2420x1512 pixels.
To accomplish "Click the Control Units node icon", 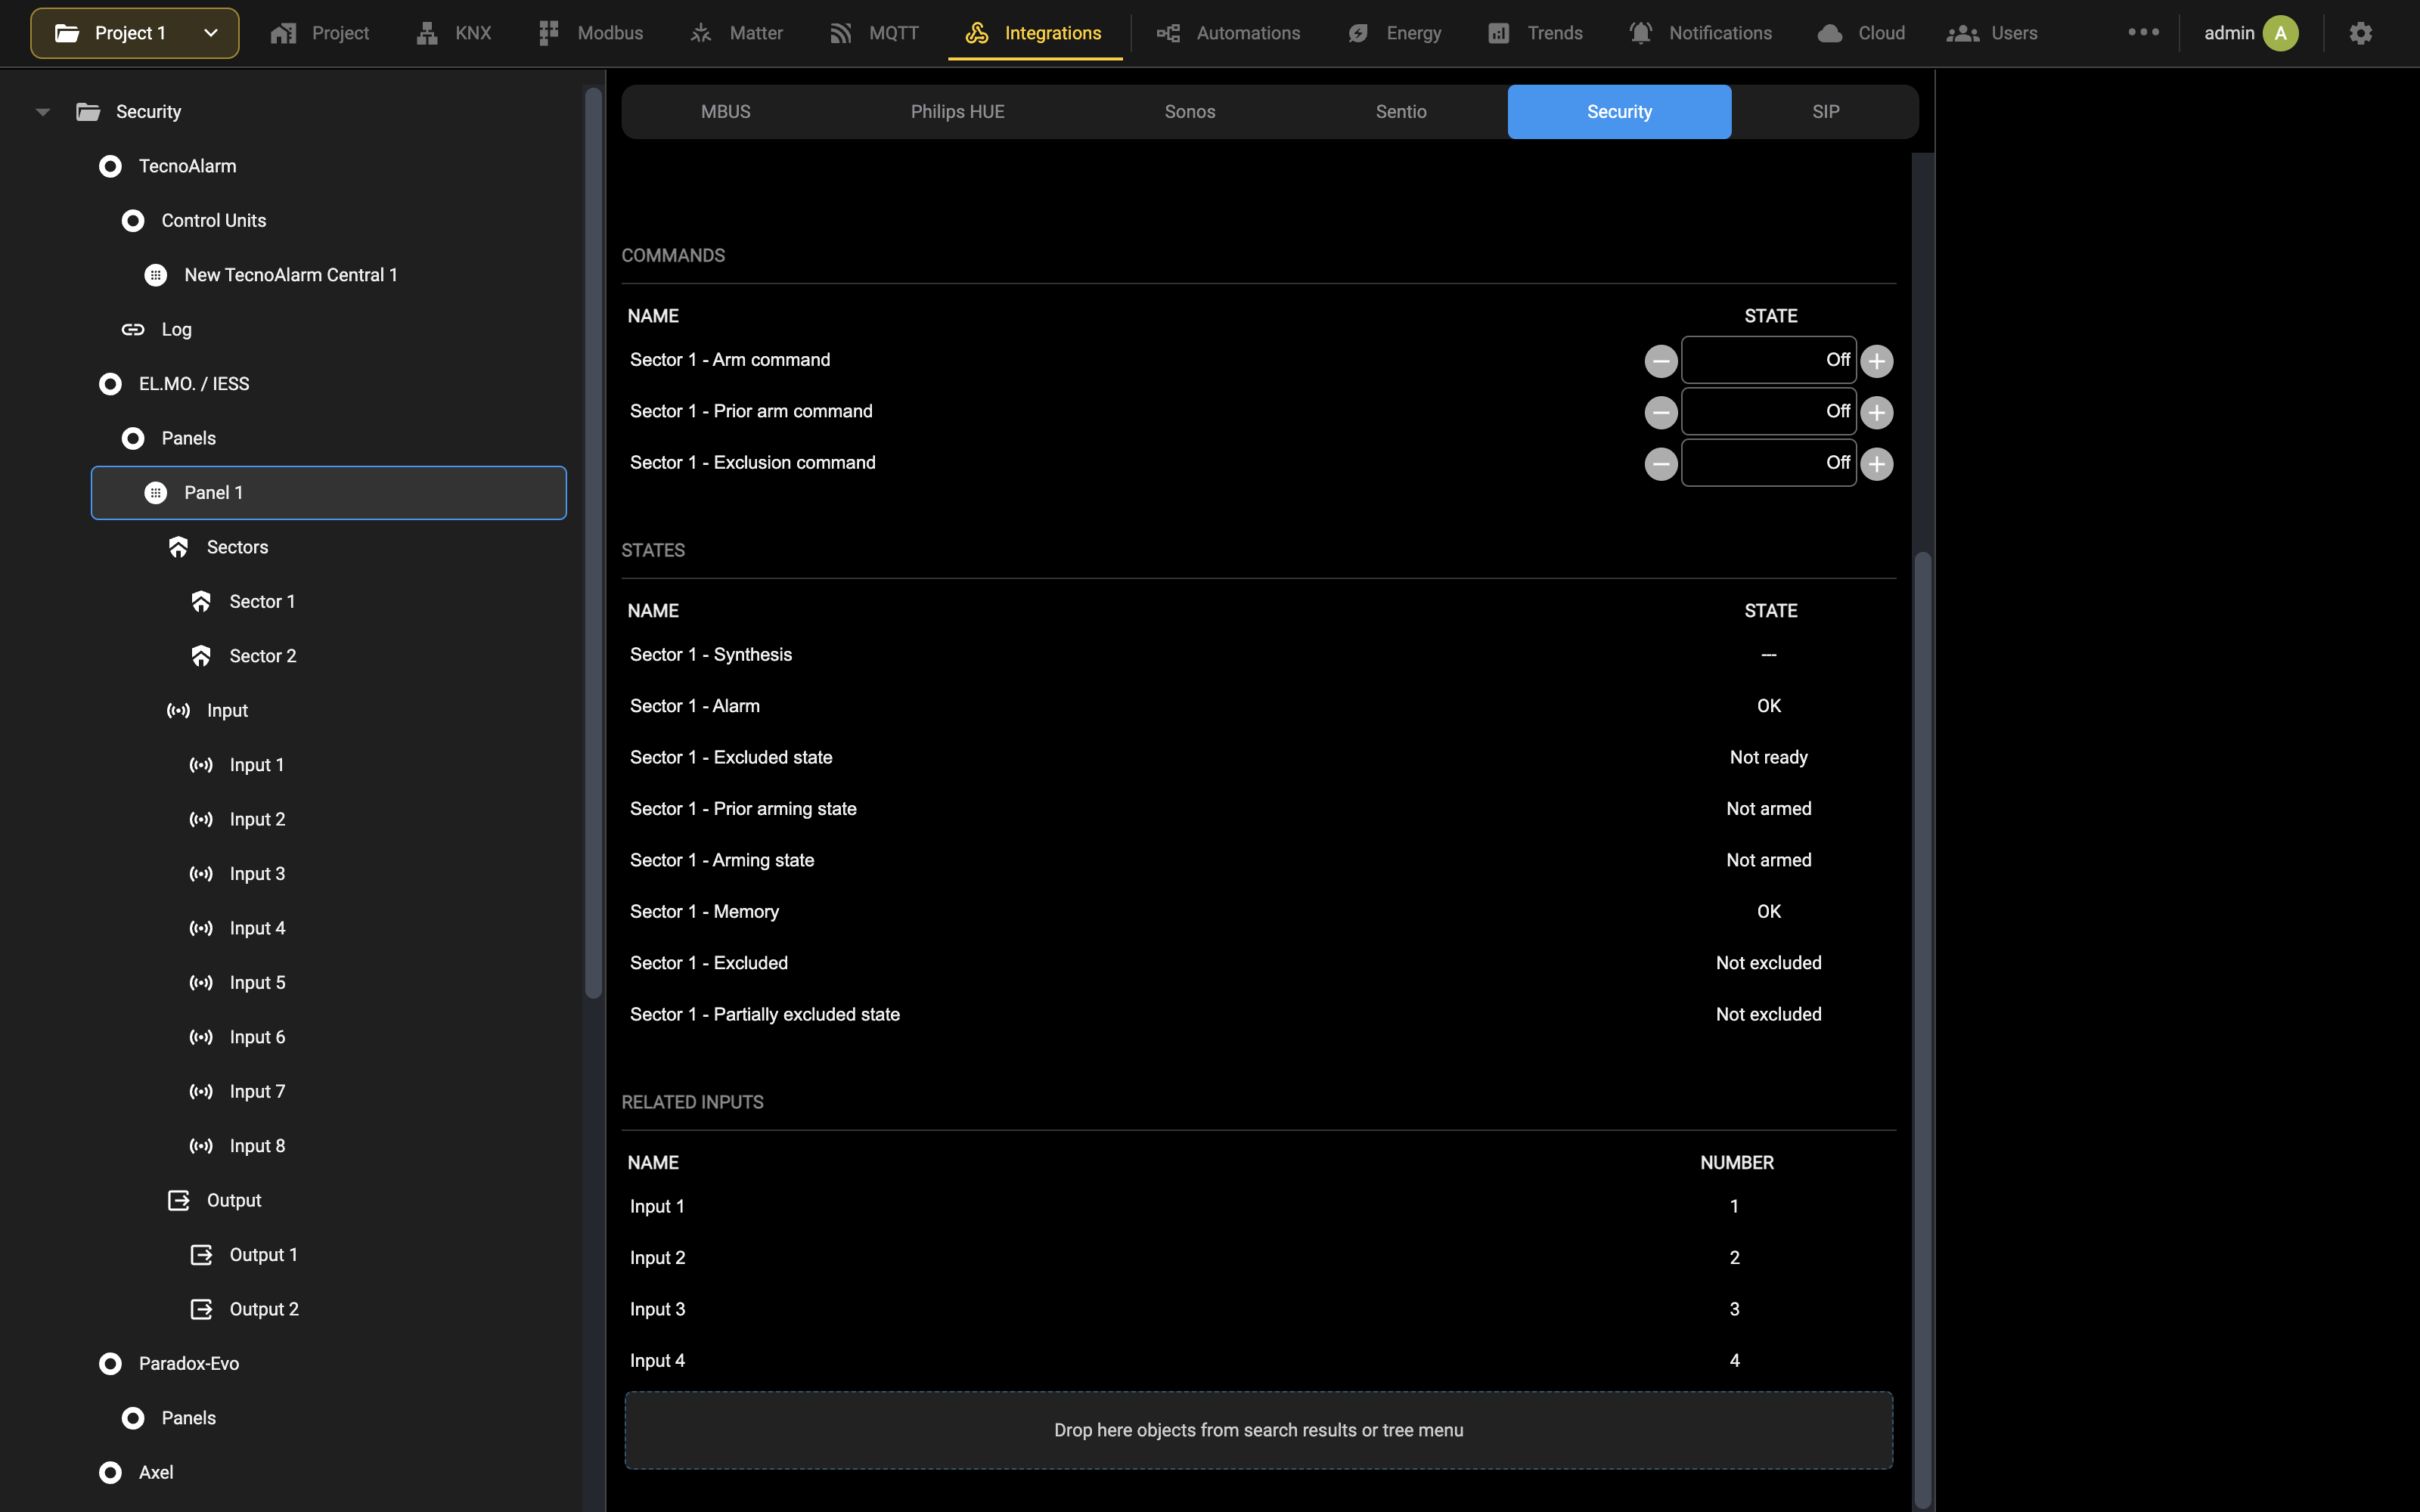I will tap(133, 221).
